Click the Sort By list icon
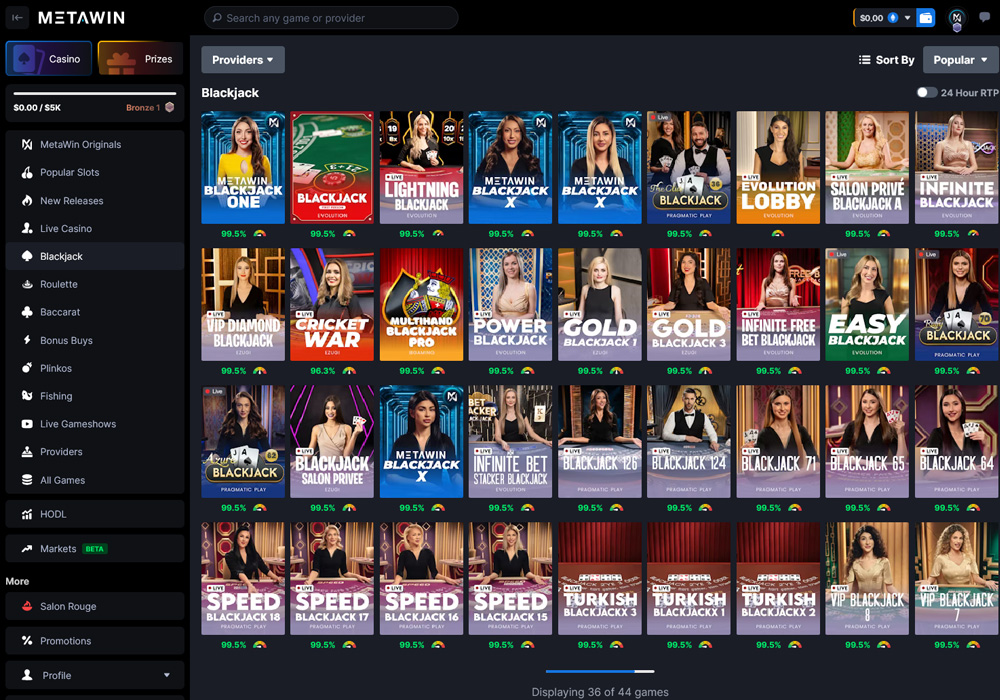This screenshot has width=1000, height=700. [865, 60]
